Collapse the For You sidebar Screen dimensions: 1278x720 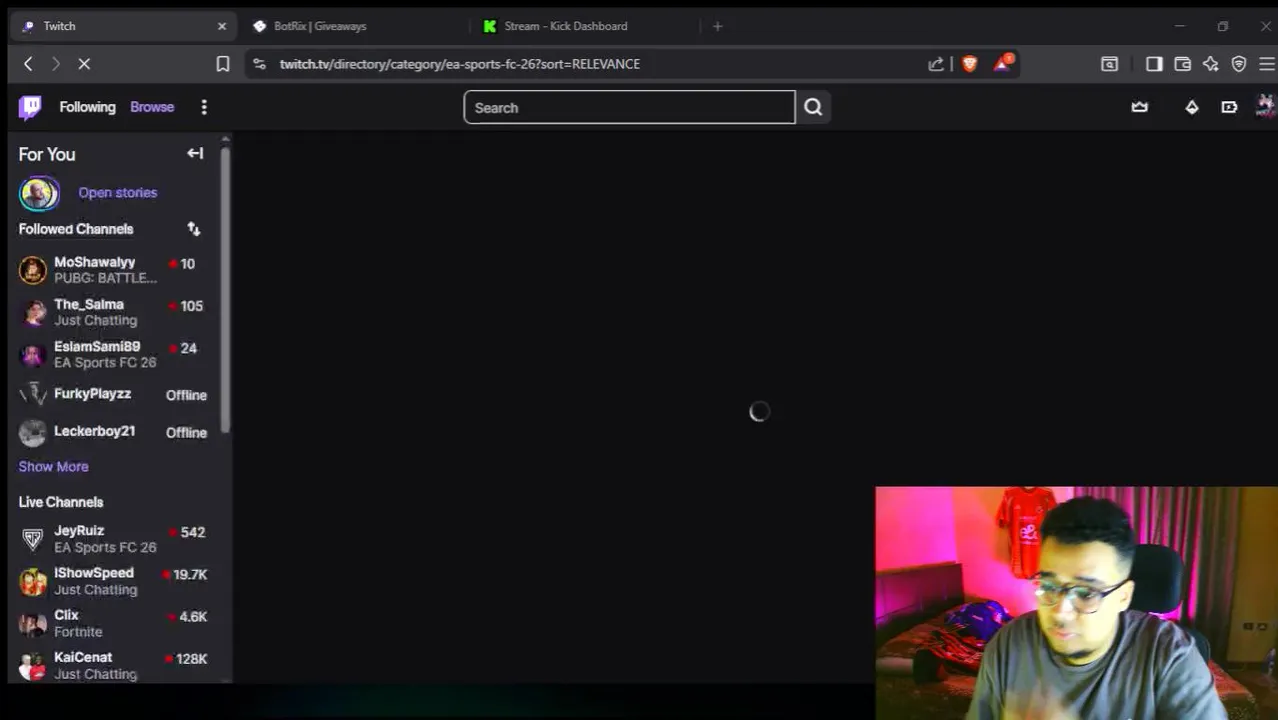[195, 153]
